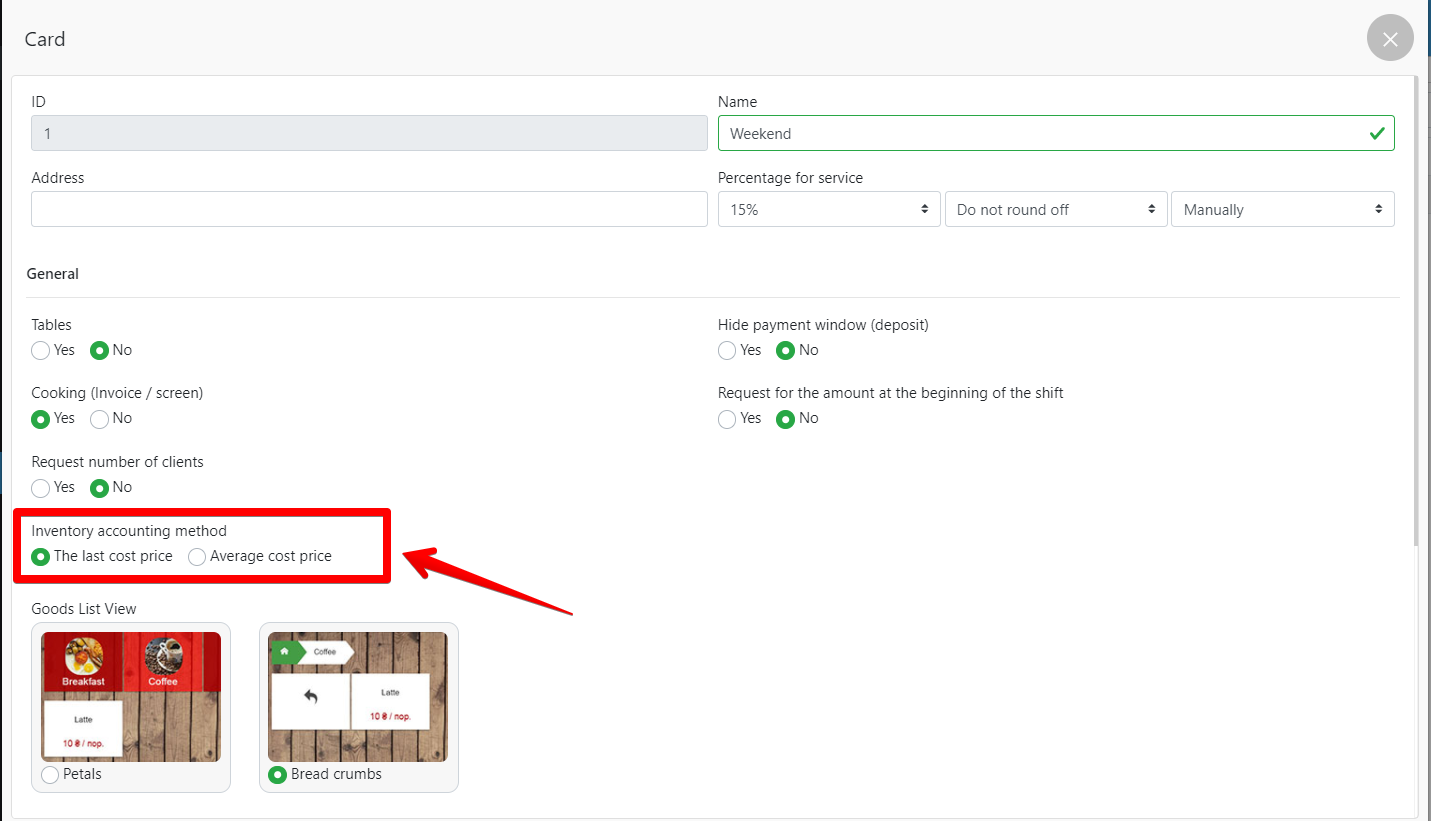Viewport: 1431px width, 821px height.
Task: Expand the 'Do not round off' dropdown
Action: coord(1055,209)
